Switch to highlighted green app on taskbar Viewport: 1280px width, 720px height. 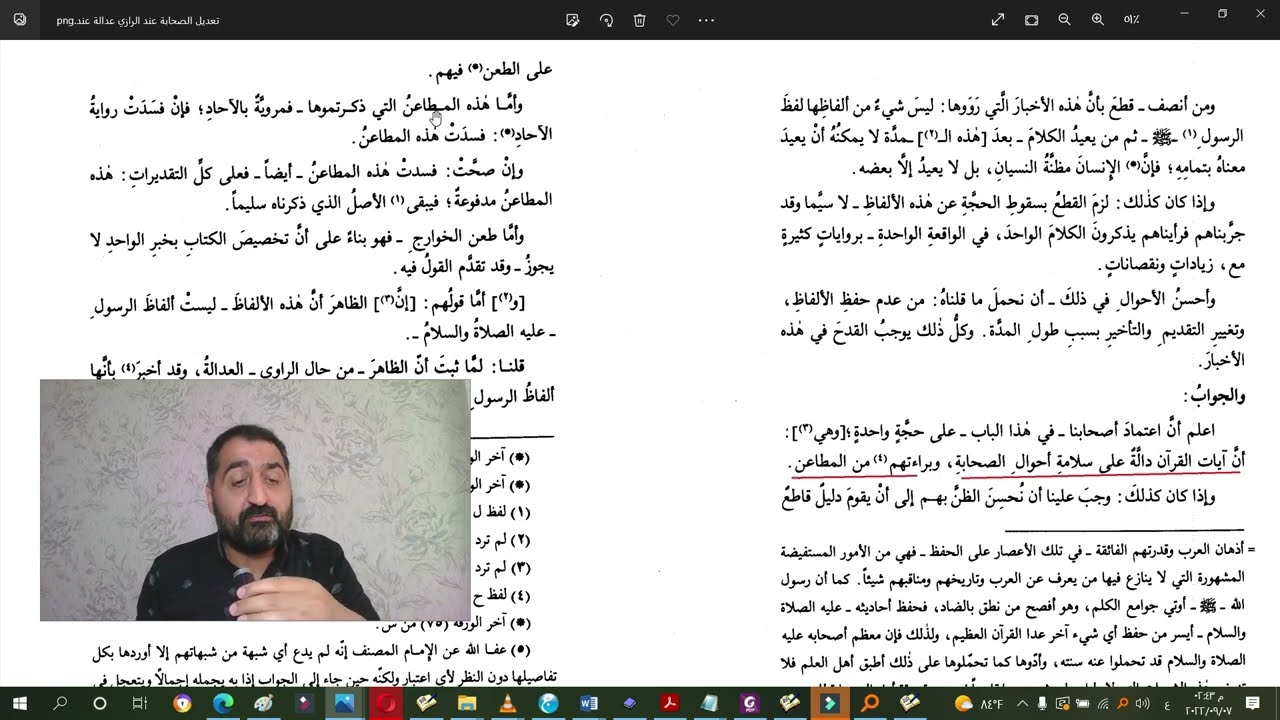pyautogui.click(x=829, y=704)
